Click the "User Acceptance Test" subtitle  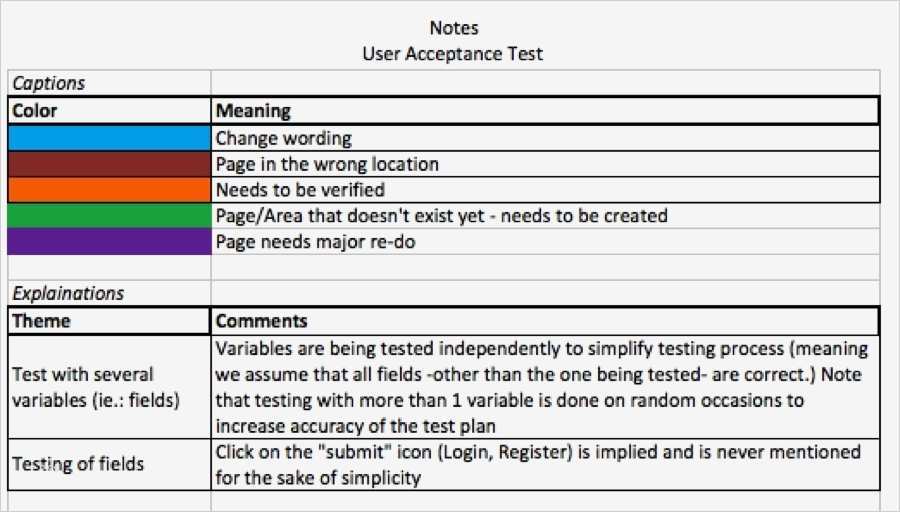point(452,53)
